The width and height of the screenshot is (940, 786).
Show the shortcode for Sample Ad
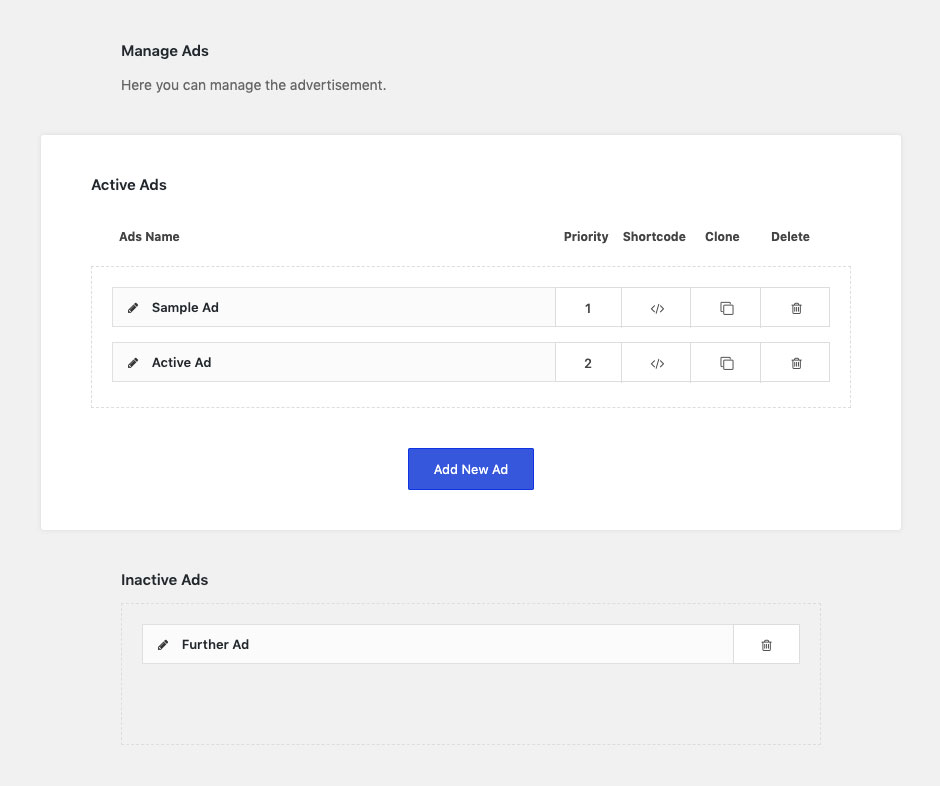click(x=657, y=308)
